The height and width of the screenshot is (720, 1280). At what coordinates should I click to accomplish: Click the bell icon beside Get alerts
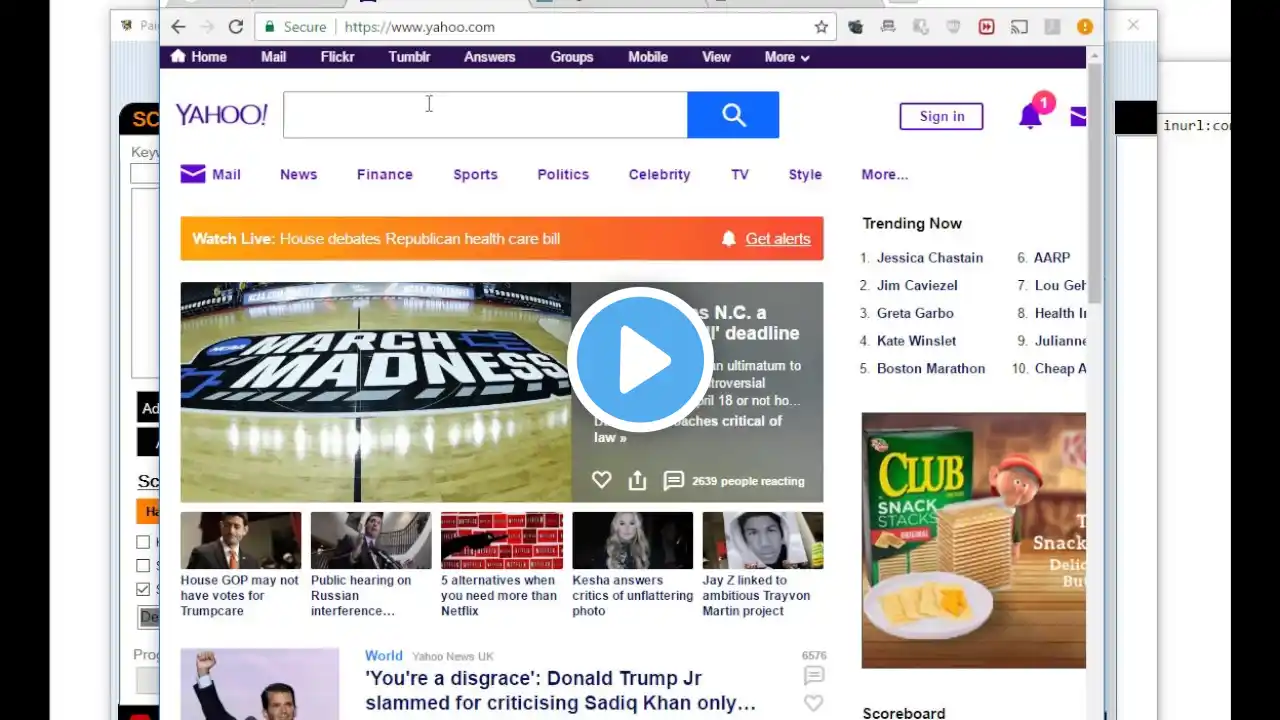click(729, 239)
